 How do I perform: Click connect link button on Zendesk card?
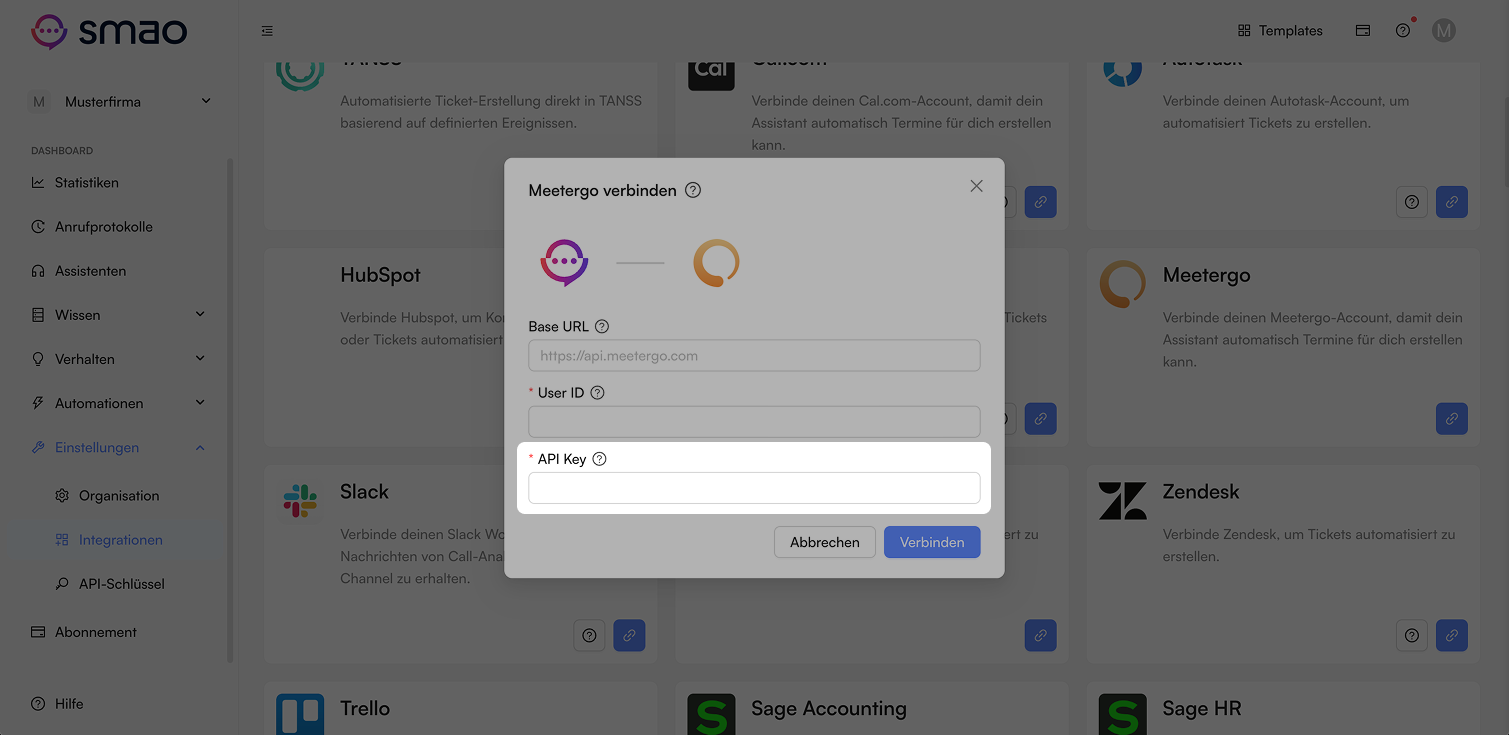point(1452,635)
